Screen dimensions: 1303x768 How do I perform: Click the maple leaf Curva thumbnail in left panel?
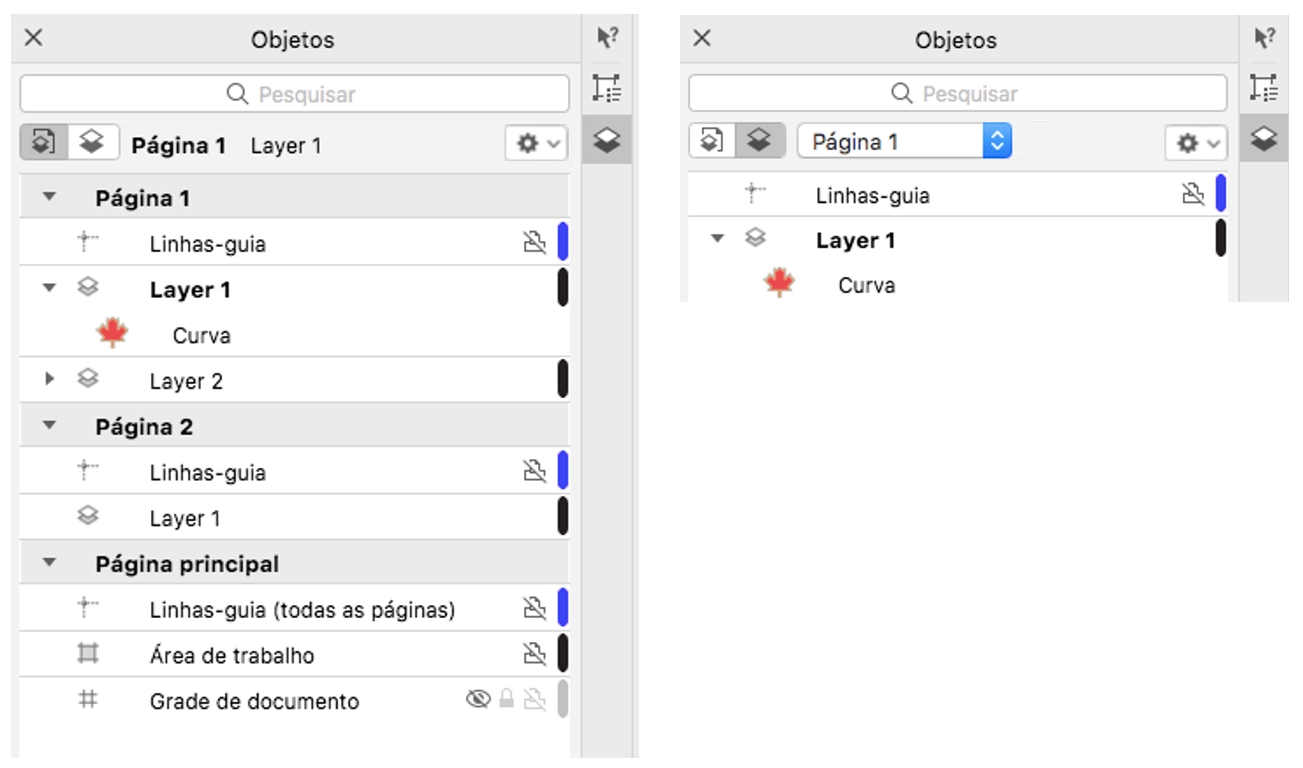coord(112,334)
